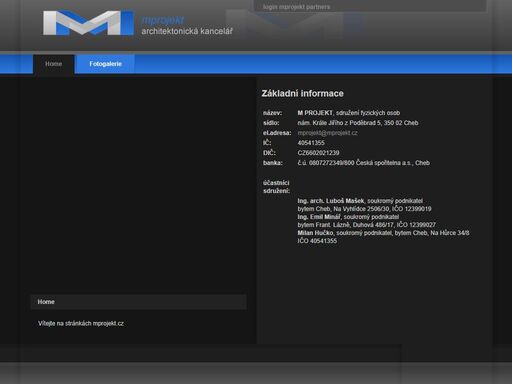Viewport: 512px width, 384px height.
Task: Select the line bytem Frant. Lázně, Duhová
Action: tap(366, 225)
